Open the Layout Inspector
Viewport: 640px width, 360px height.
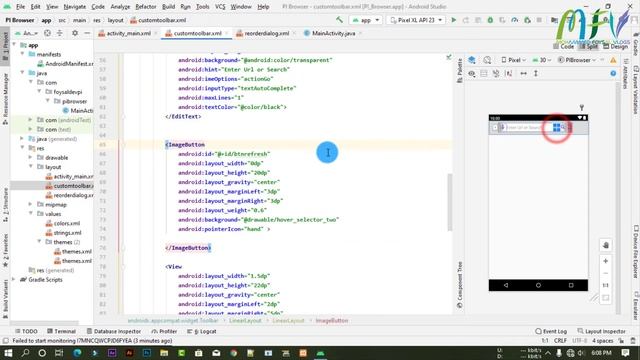point(601,331)
